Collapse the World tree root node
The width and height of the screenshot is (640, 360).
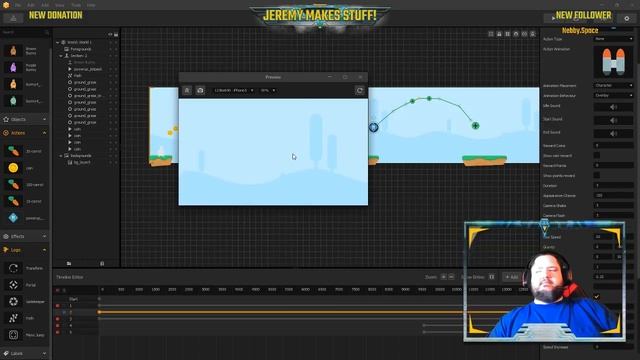[x=58, y=42]
